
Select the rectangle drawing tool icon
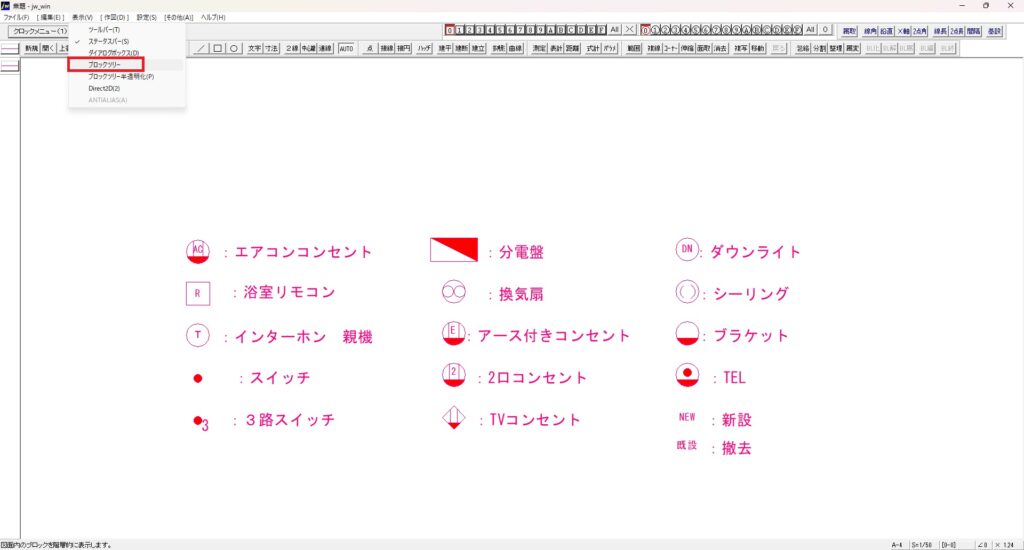[x=217, y=47]
